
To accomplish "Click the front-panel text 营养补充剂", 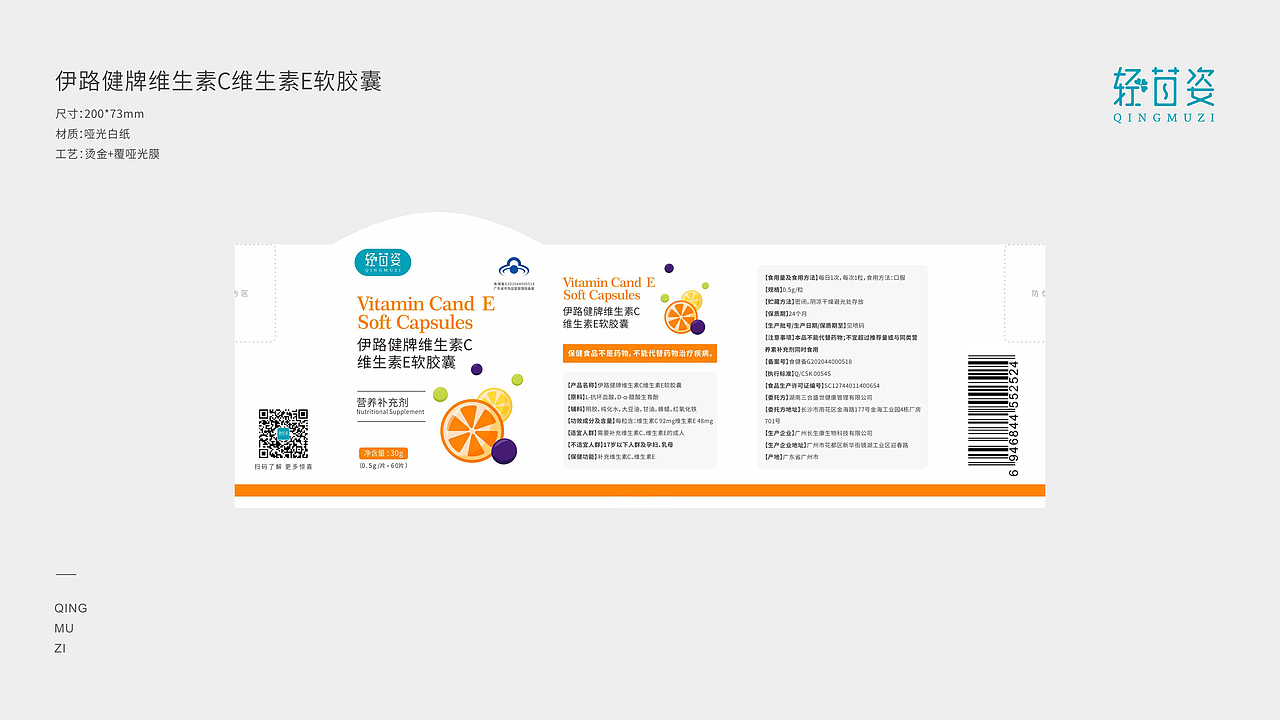I will click(x=385, y=402).
